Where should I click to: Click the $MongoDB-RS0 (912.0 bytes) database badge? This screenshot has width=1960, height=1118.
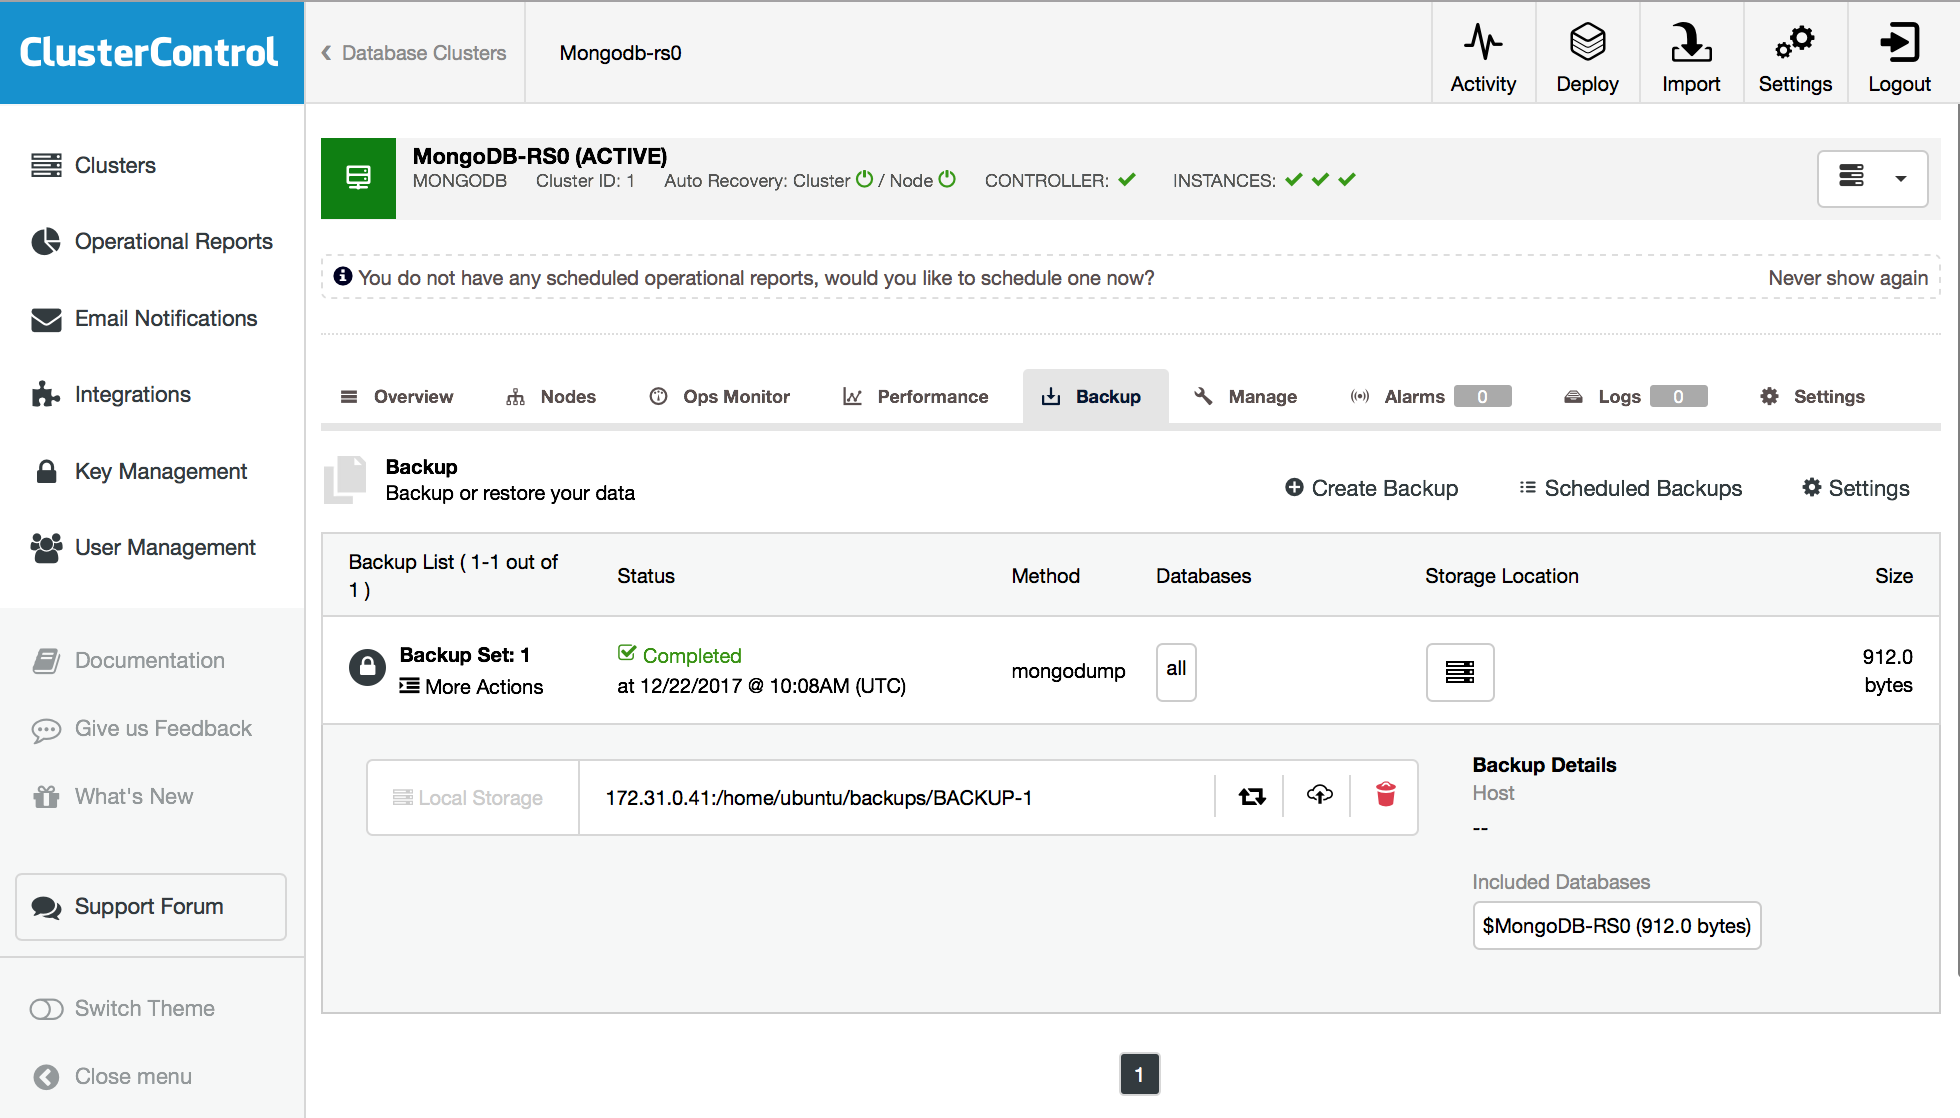[x=1617, y=926]
